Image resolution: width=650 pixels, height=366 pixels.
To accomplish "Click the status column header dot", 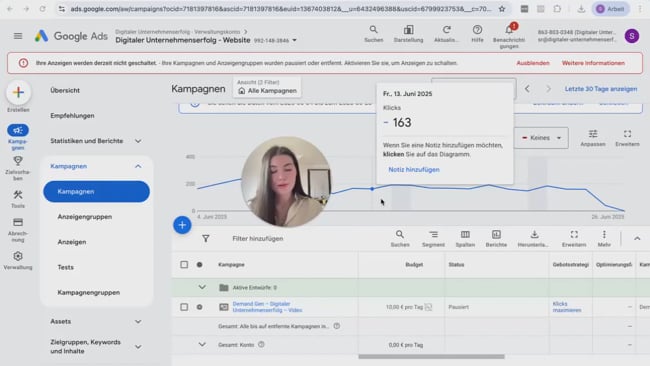I will click(199, 264).
